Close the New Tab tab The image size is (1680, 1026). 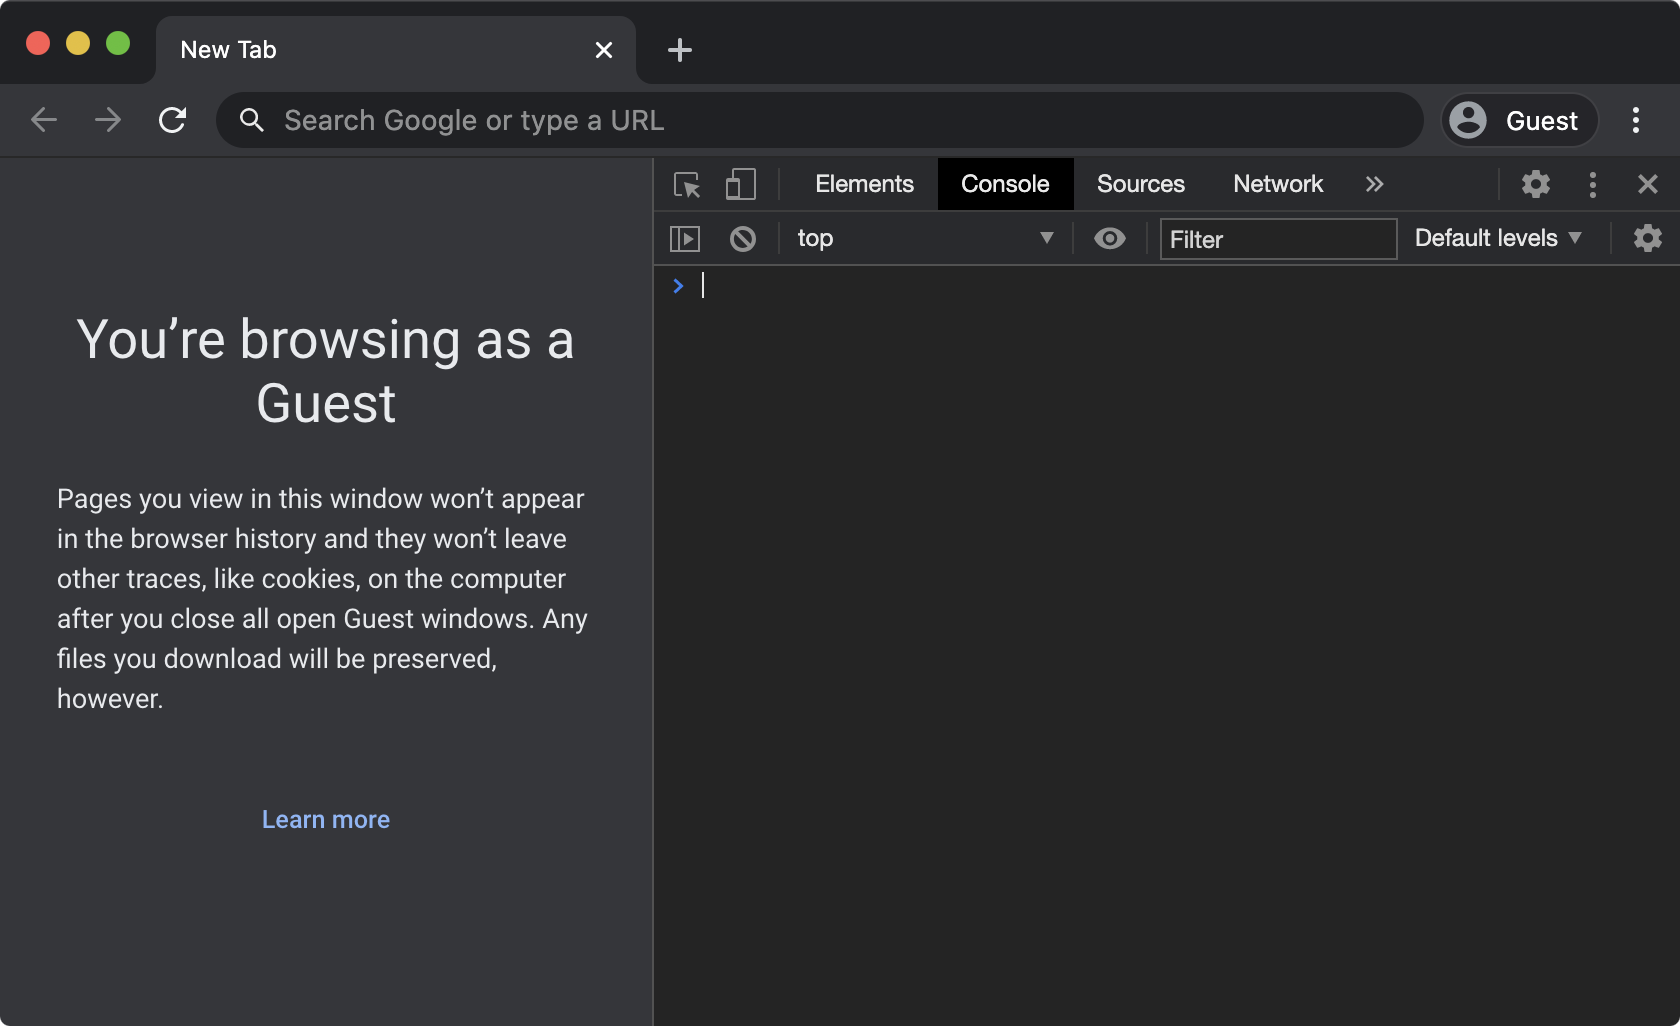[603, 50]
